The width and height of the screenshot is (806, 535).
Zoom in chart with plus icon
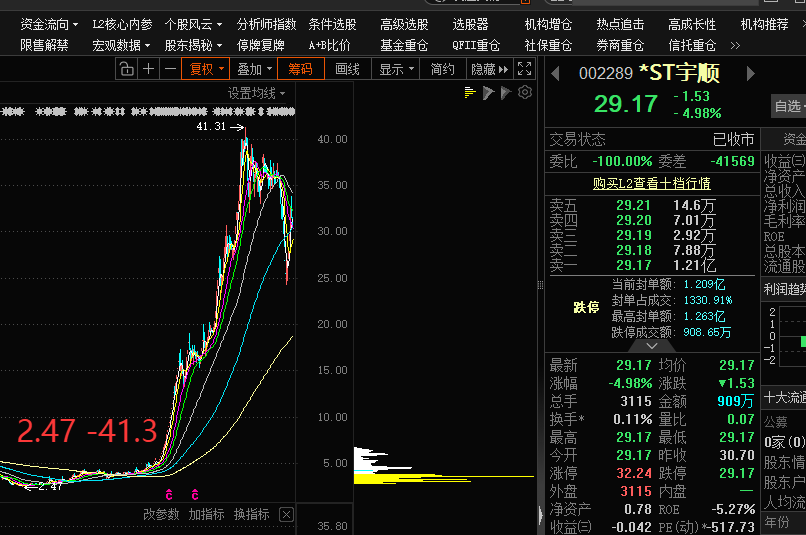point(149,69)
